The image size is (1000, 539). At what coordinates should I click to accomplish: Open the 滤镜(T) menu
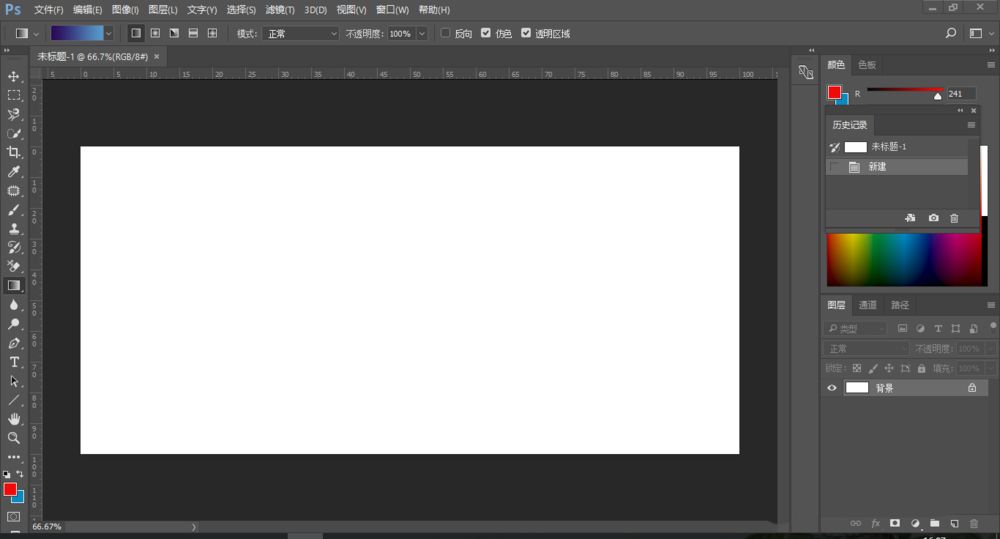281,9
